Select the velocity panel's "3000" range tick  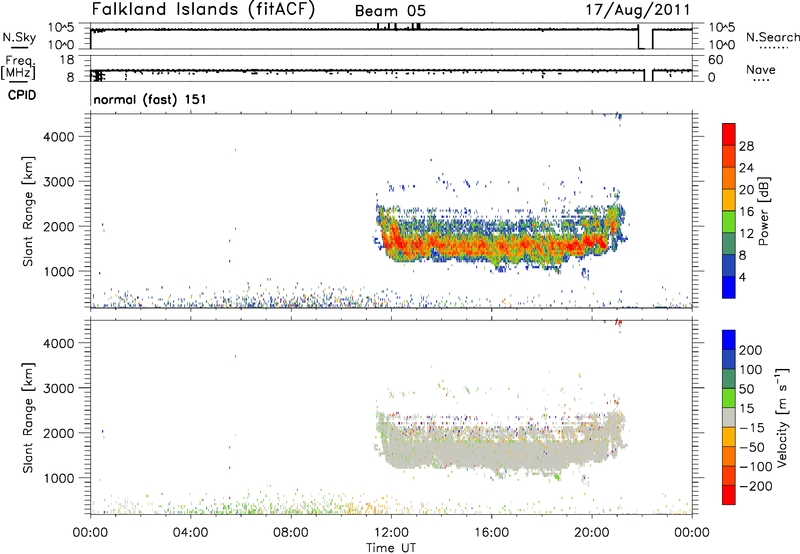[x=59, y=389]
